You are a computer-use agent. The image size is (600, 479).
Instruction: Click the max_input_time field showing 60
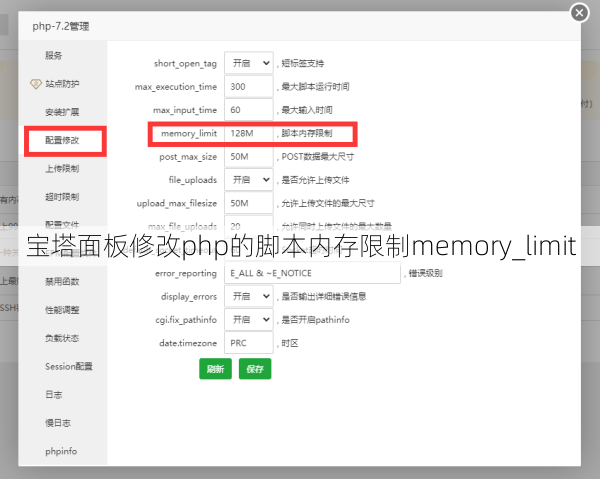(x=249, y=110)
